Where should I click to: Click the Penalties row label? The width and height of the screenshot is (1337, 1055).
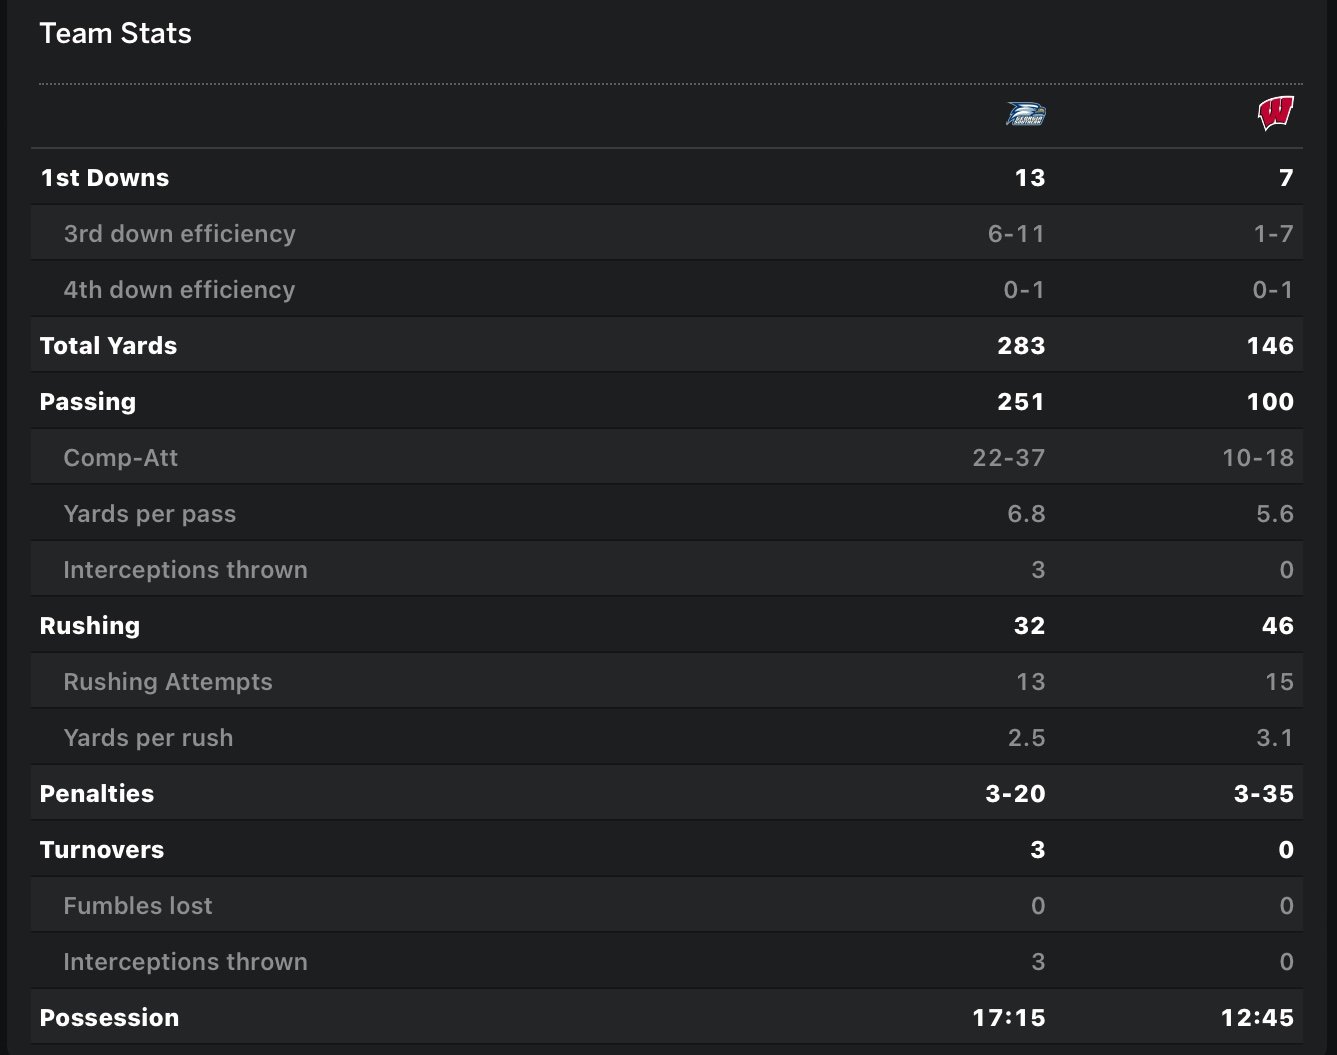click(x=96, y=794)
